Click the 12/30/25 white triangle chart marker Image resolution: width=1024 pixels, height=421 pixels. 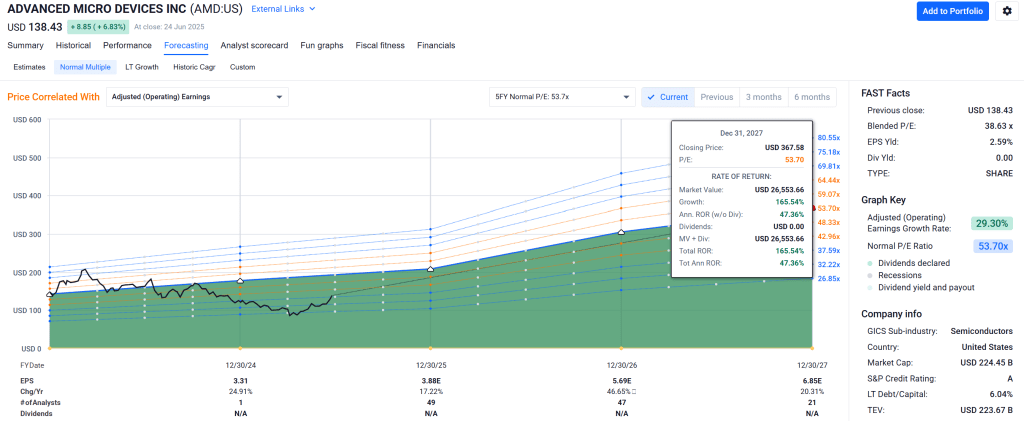[x=430, y=269]
